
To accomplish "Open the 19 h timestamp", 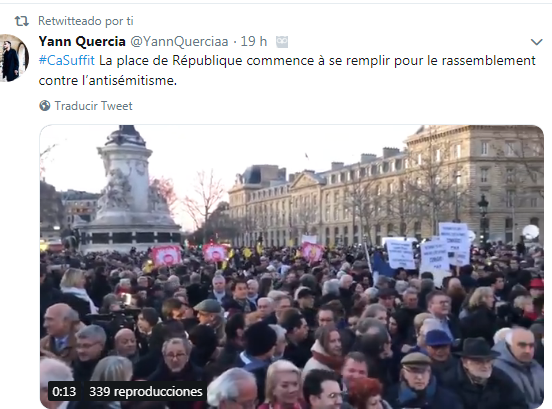I will 253,42.
